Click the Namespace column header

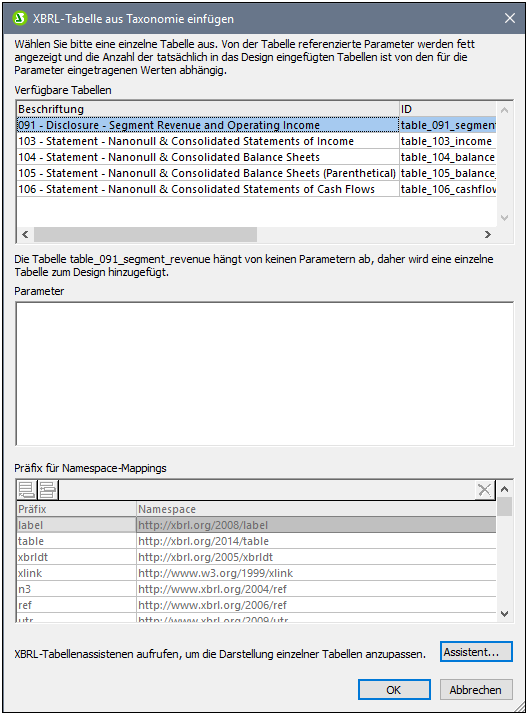click(316, 509)
